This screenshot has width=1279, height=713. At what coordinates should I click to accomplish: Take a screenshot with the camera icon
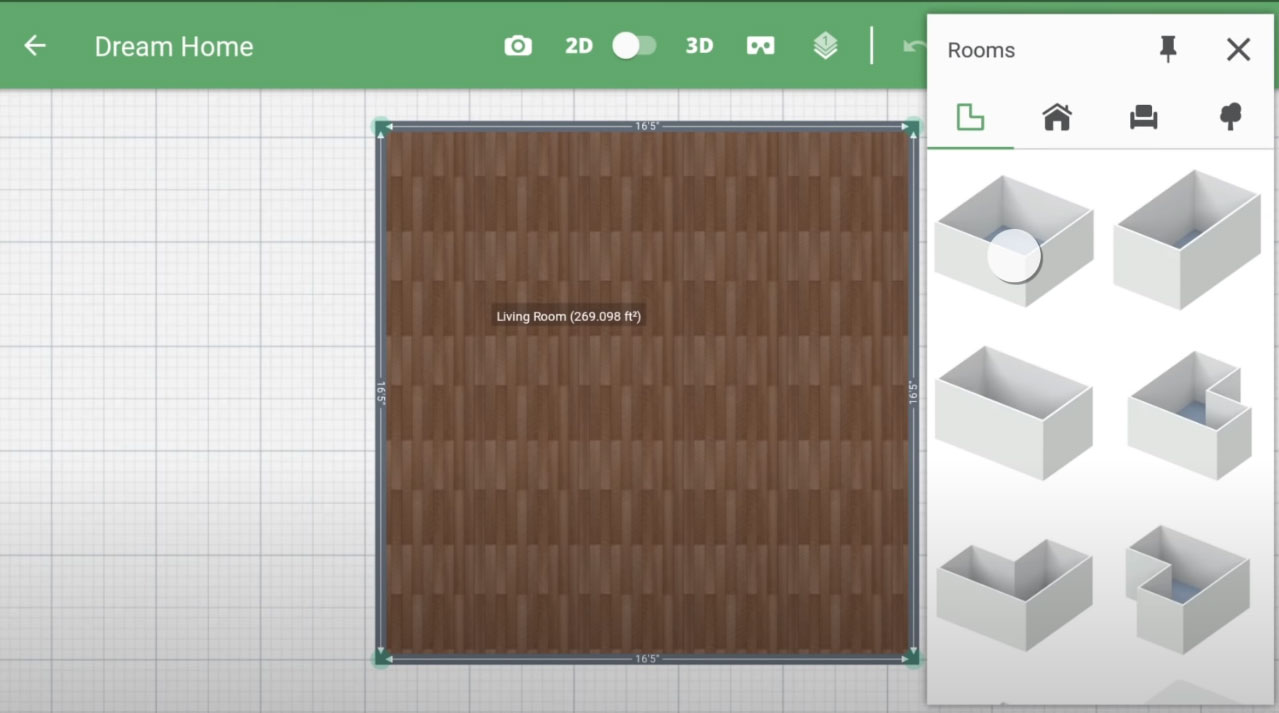pyautogui.click(x=517, y=45)
